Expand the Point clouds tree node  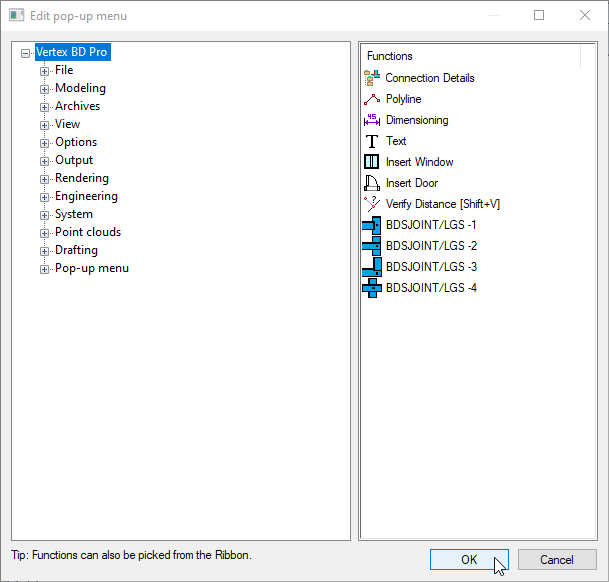tap(44, 233)
